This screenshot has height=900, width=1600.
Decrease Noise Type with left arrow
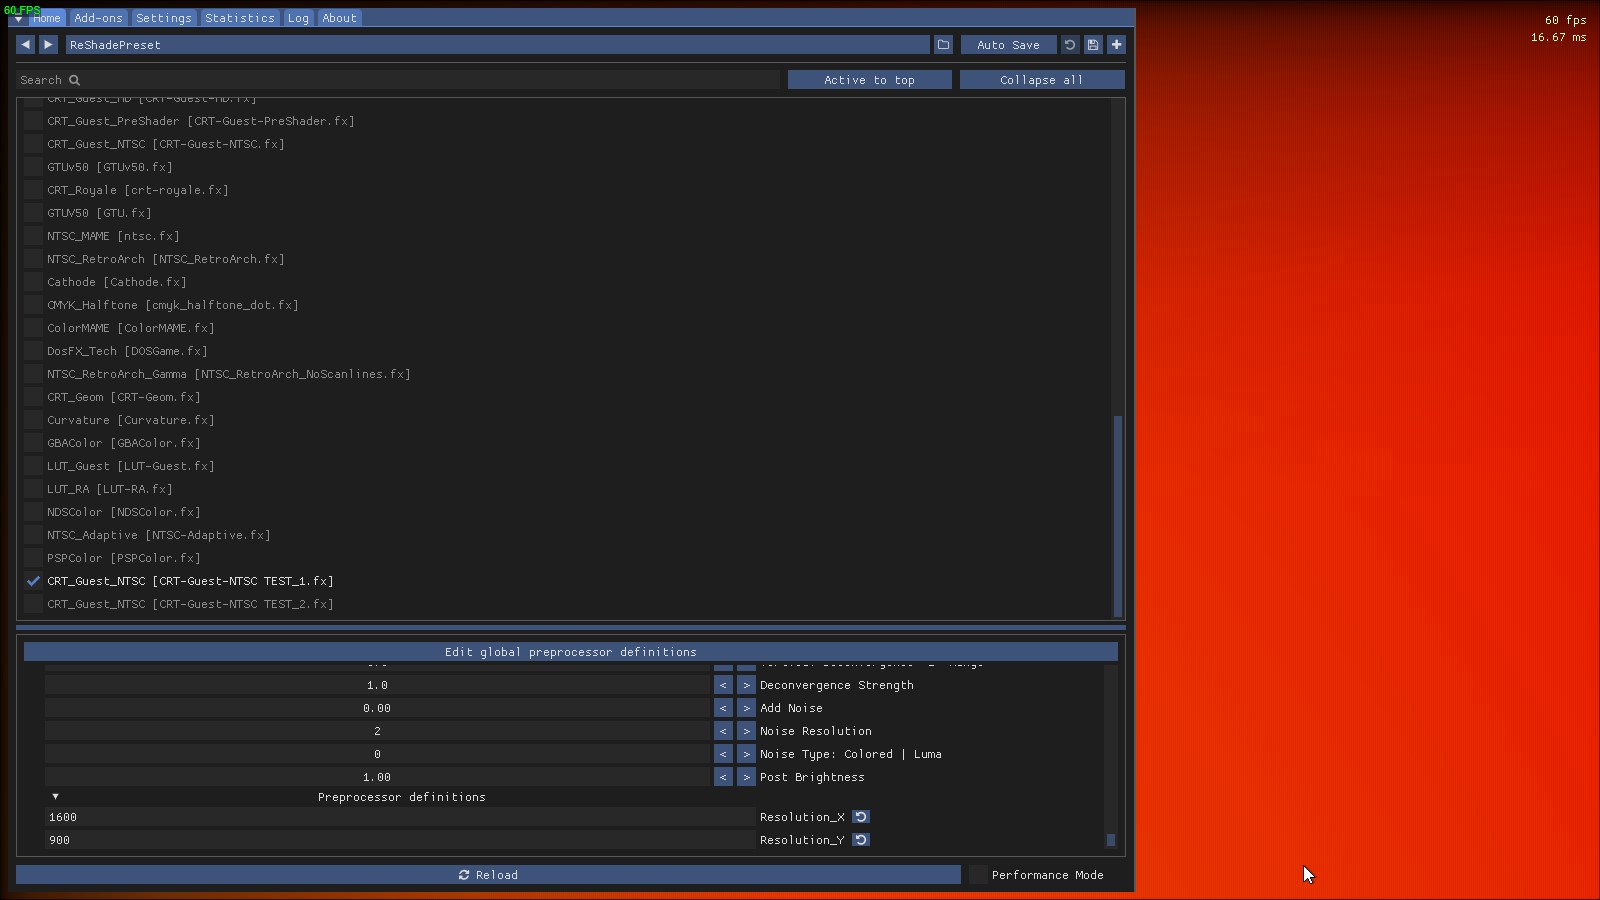pos(723,754)
